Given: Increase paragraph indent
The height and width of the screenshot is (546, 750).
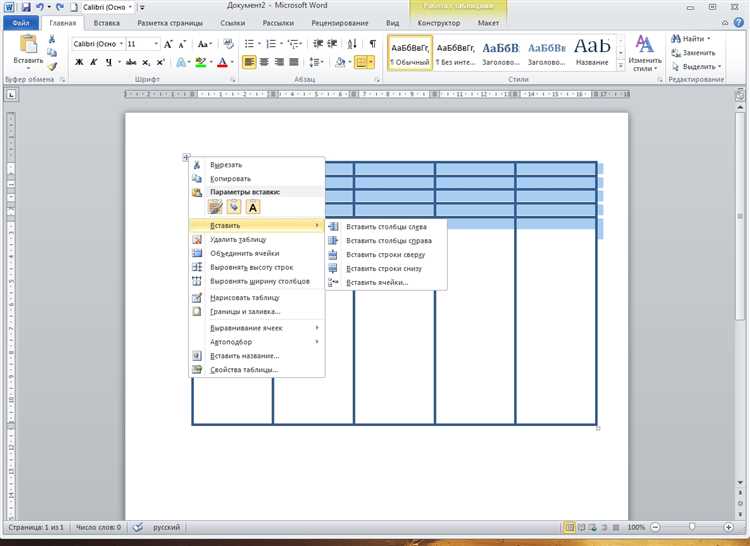Looking at the screenshot, I should pos(332,44).
